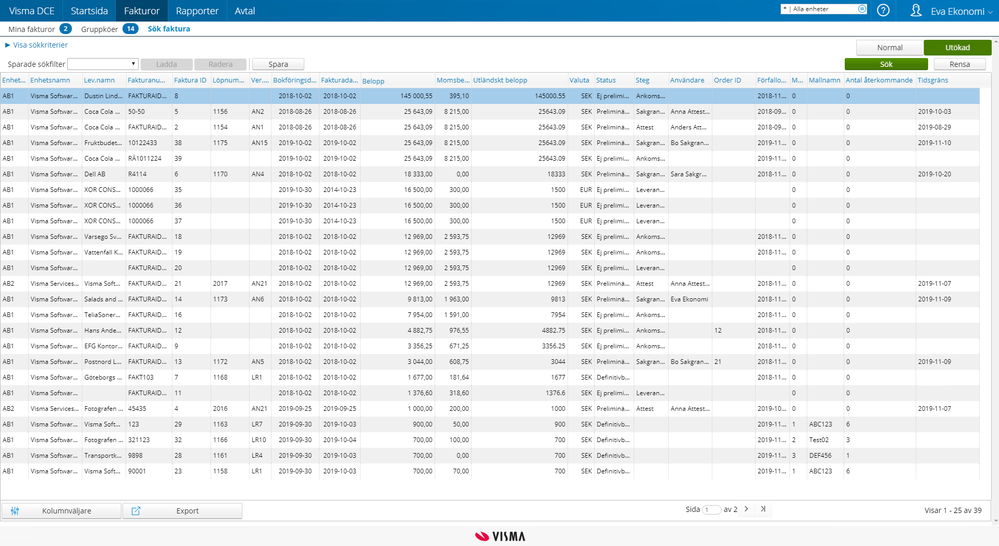Click the Salads and... supplier cell
999x546 pixels.
point(103,299)
